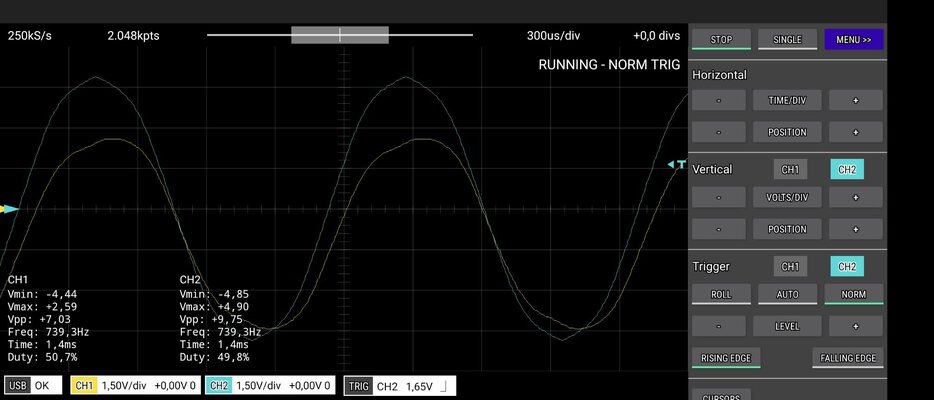This screenshot has height=400, width=934.
Task: Click the trigger LEVEL button
Action: 787,326
